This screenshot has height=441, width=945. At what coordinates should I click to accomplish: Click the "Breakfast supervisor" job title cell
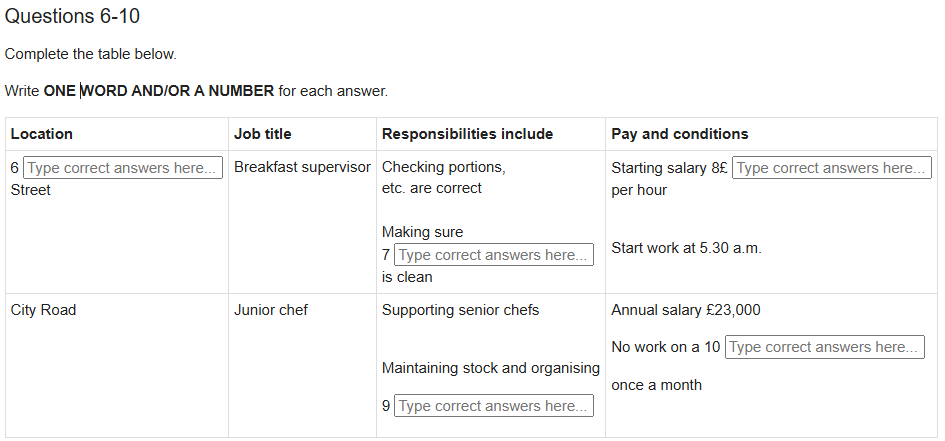[302, 167]
